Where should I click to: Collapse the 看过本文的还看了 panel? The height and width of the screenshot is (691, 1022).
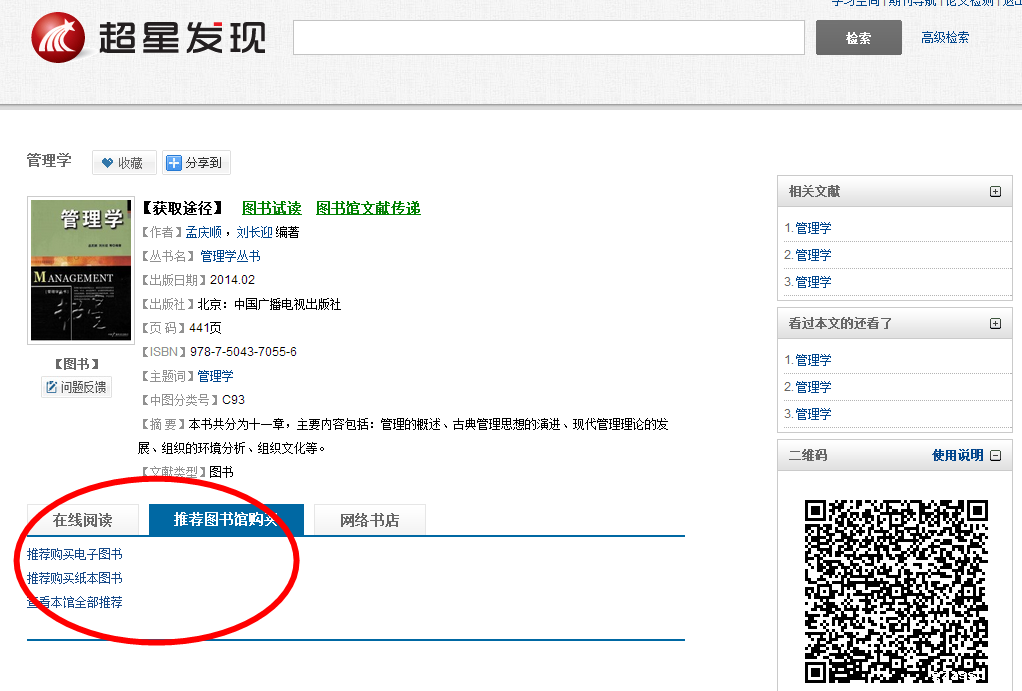tap(995, 324)
